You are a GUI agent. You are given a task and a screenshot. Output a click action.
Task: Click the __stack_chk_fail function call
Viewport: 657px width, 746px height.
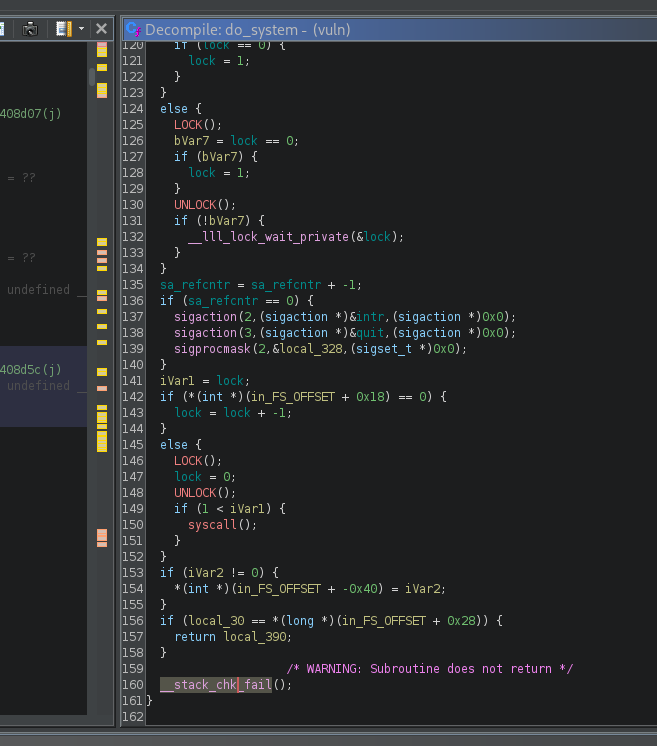pyautogui.click(x=216, y=685)
